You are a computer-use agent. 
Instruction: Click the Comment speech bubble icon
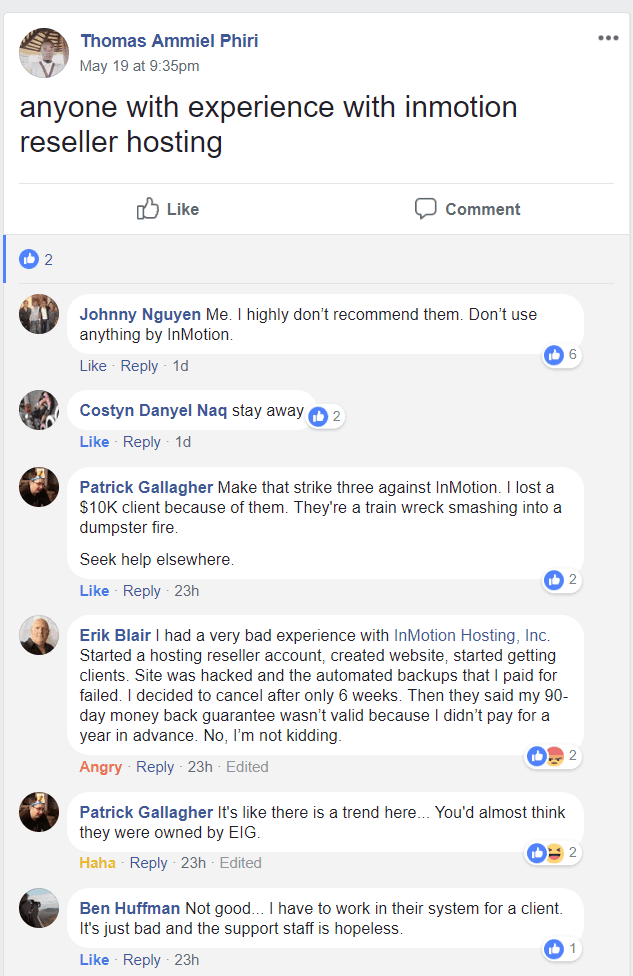coord(426,209)
